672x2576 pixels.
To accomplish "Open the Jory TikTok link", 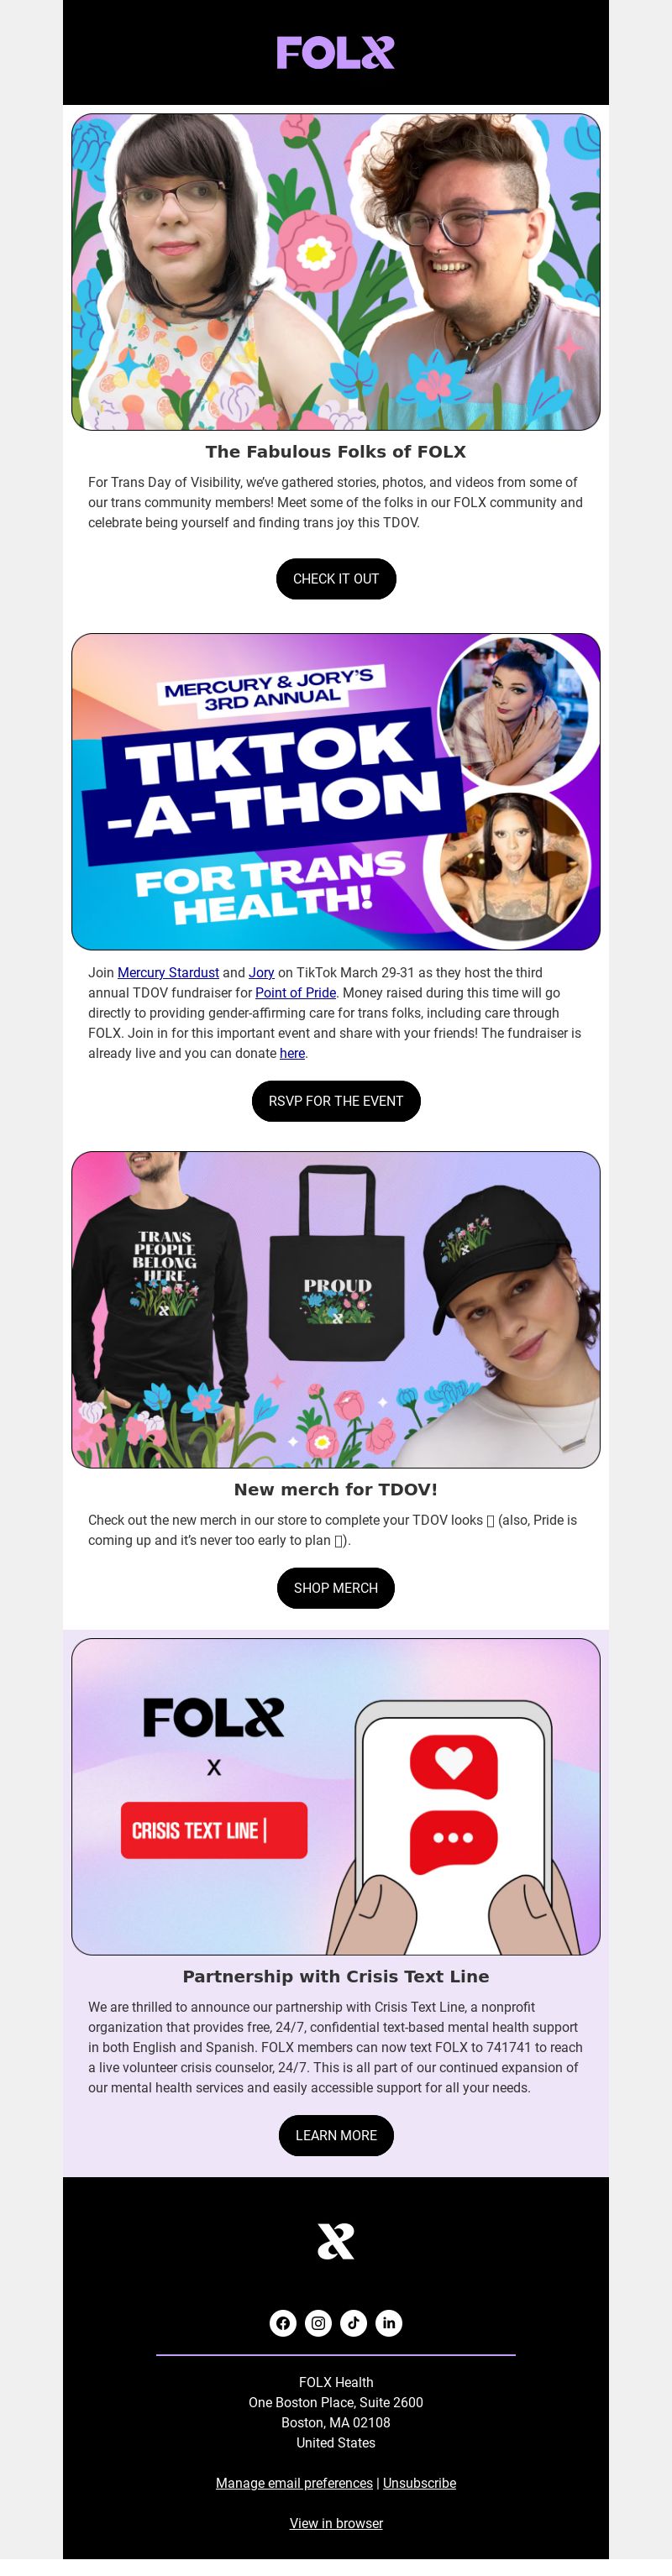I will [261, 972].
